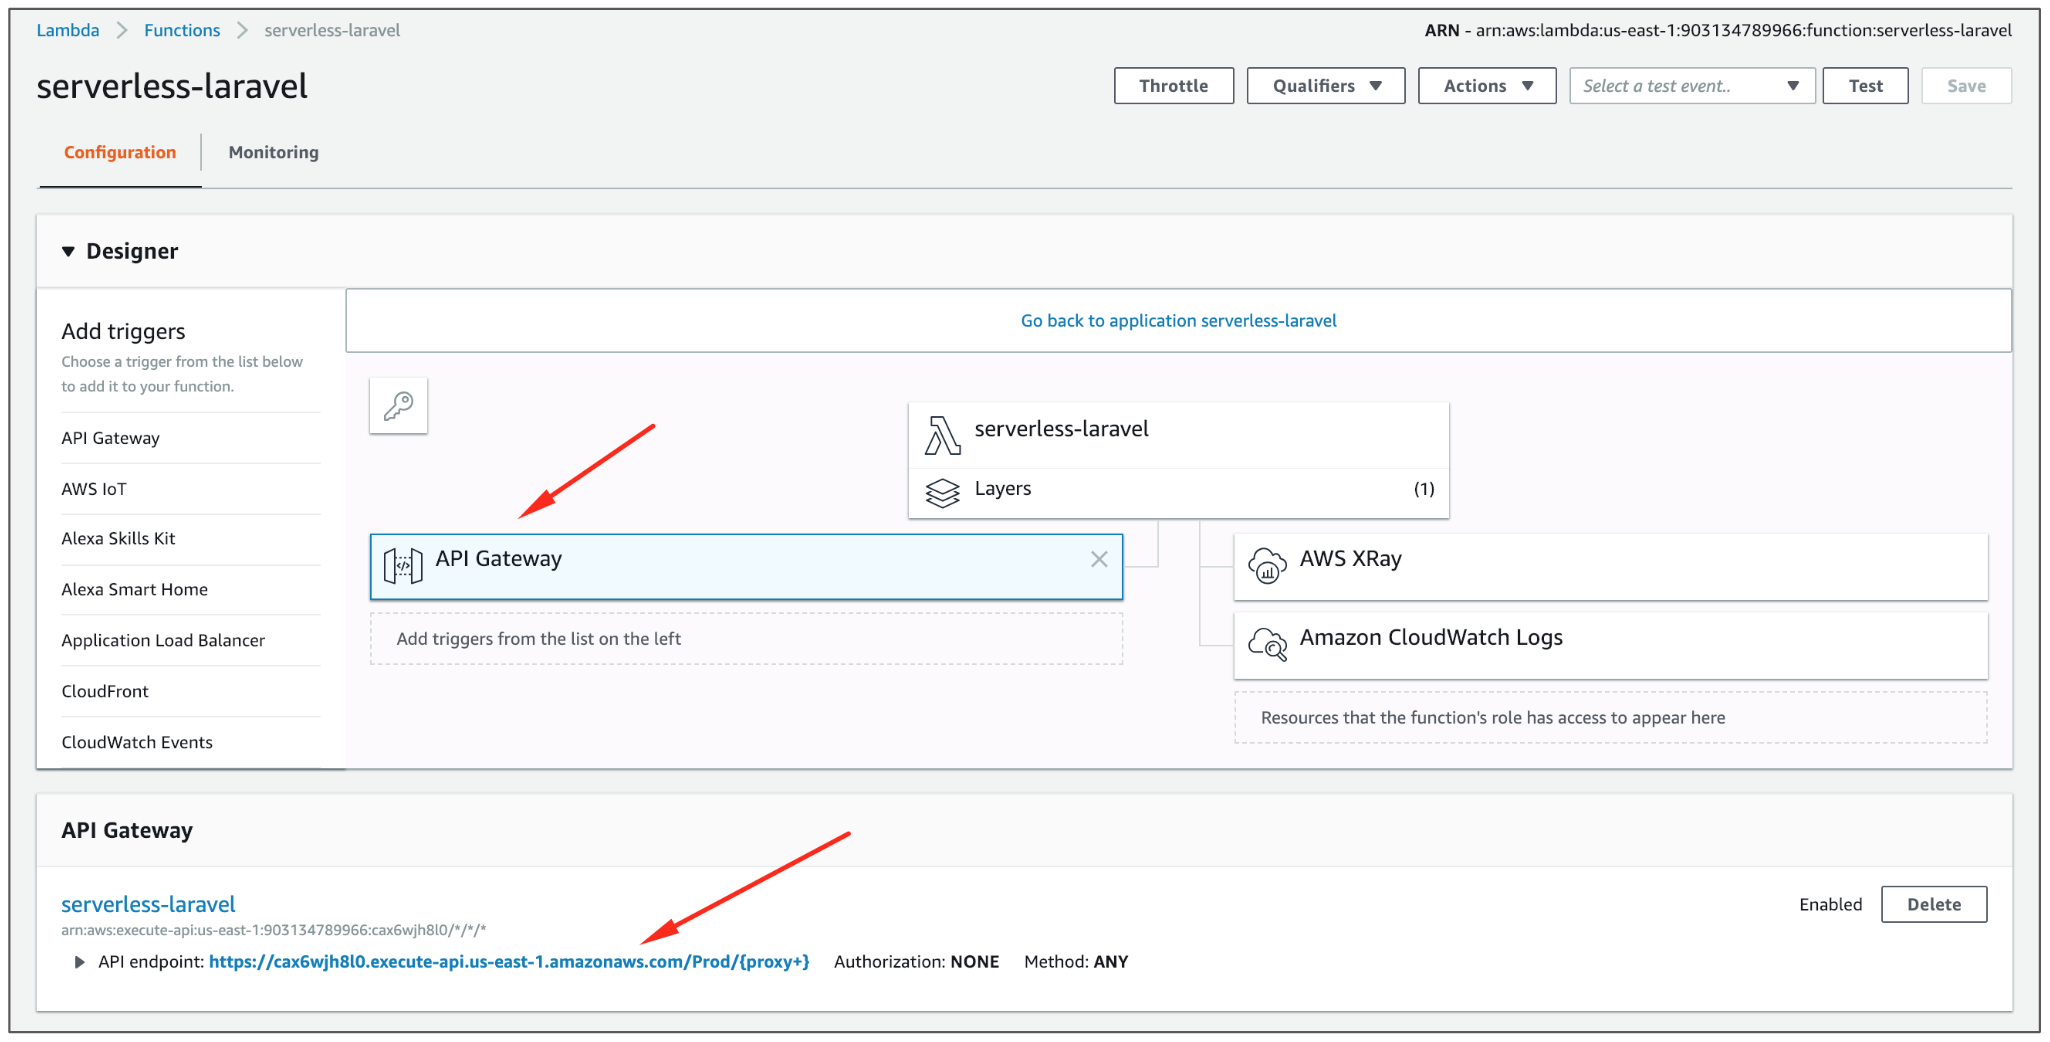Click the AWS XRay cloud icon
Screen dimensions: 2050x1042
pyautogui.click(x=1267, y=565)
